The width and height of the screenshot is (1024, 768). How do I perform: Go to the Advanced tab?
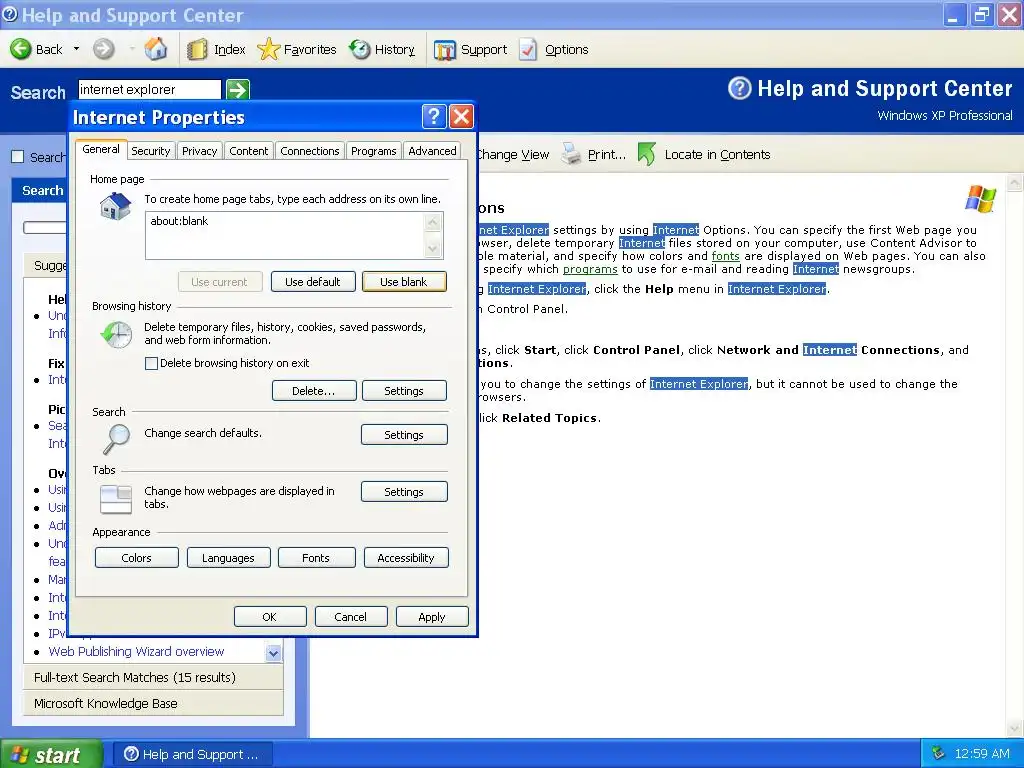[432, 151]
